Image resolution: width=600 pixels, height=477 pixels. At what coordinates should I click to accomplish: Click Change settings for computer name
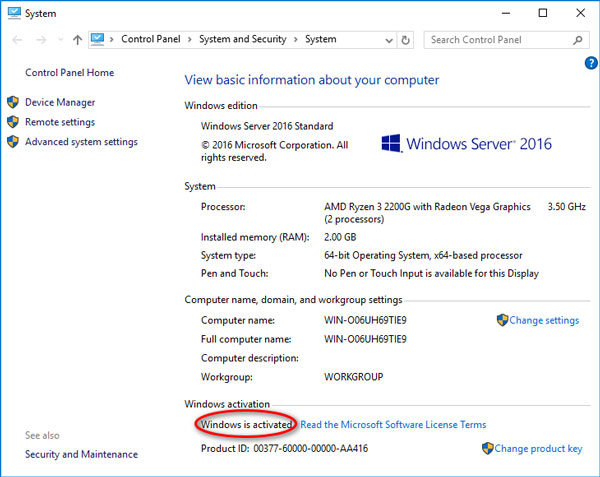[544, 320]
